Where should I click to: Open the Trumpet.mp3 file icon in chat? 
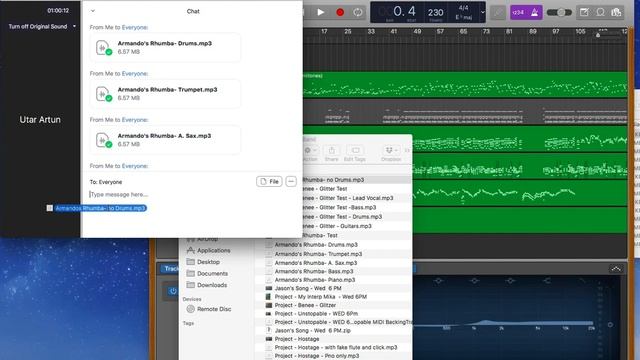(103, 94)
